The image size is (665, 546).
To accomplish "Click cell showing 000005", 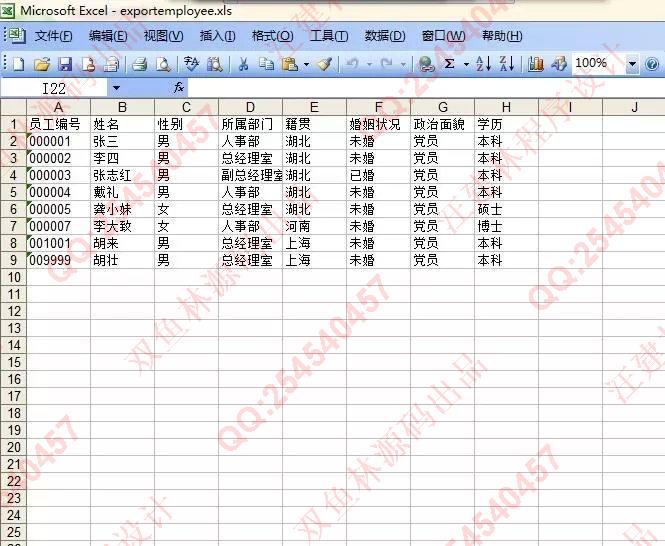I will (x=59, y=209).
